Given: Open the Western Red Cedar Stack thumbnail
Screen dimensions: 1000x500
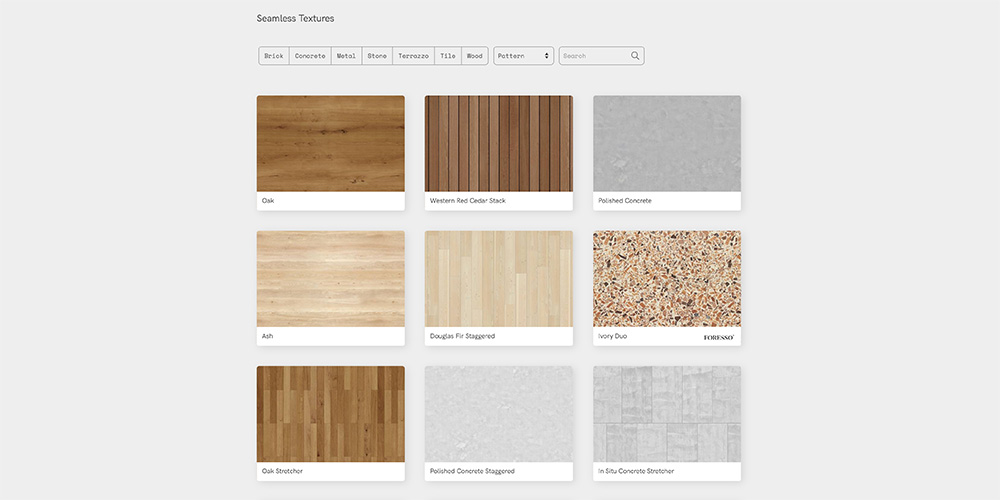Looking at the screenshot, I should point(499,143).
